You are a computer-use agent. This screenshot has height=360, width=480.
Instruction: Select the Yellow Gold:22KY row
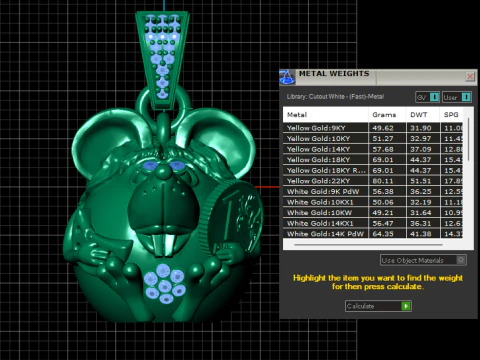pos(373,181)
